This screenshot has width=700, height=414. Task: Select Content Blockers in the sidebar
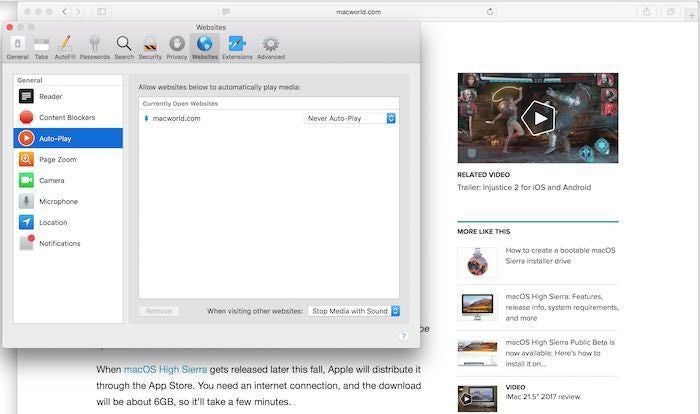click(x=68, y=117)
